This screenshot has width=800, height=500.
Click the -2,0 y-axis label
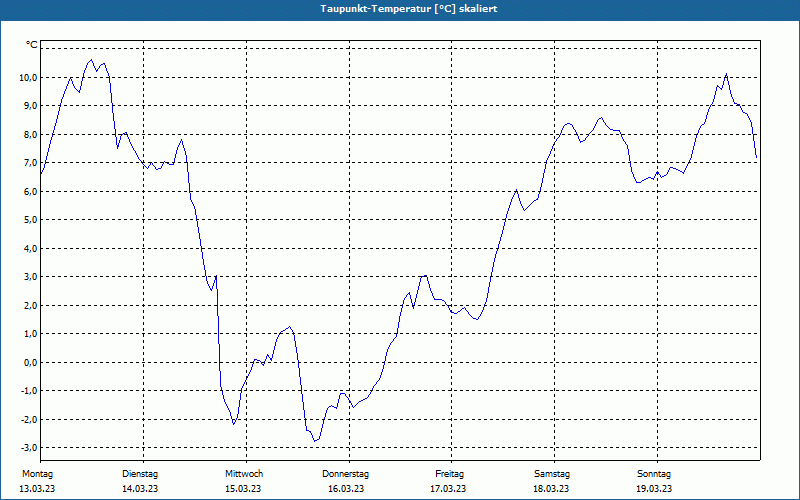(x=29, y=419)
